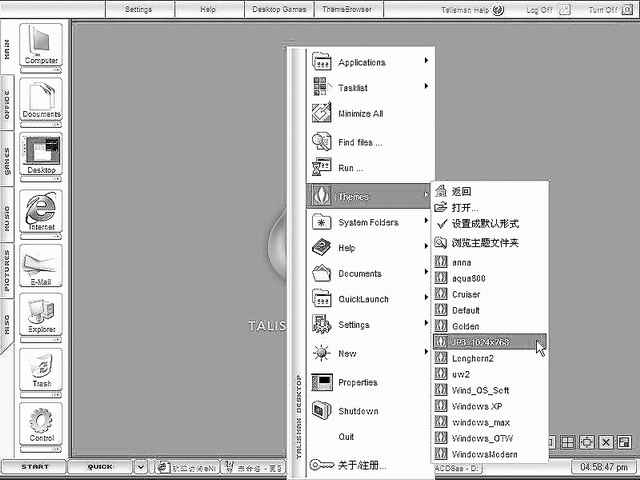This screenshot has width=640, height=480.
Task: Click the Properties menu icon
Action: (322, 382)
